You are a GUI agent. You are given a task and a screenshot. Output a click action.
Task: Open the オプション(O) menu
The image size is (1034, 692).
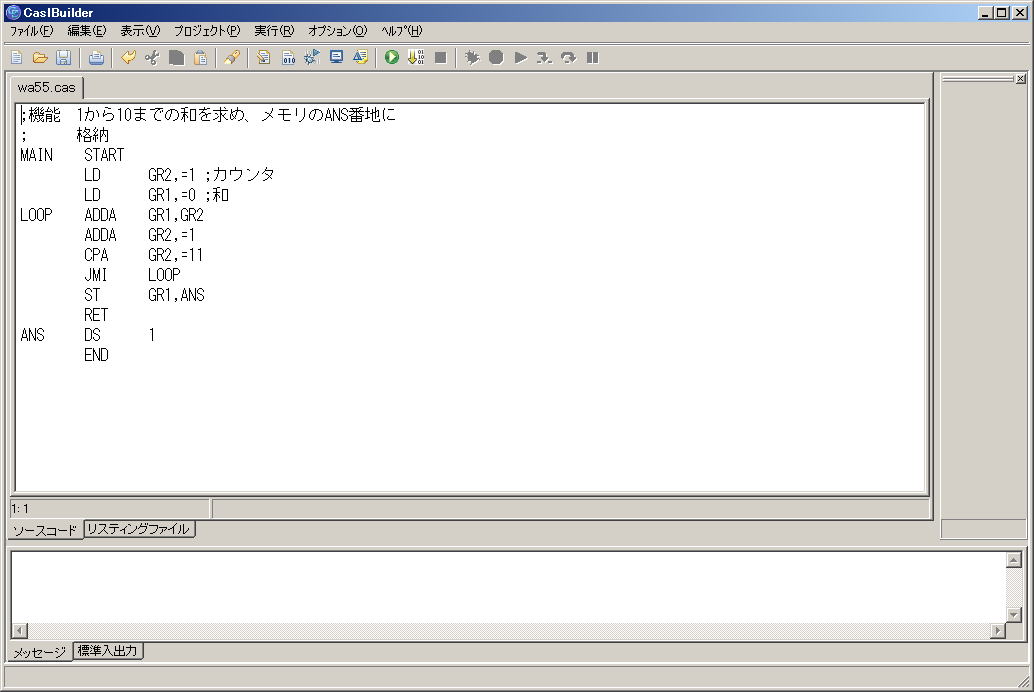337,31
